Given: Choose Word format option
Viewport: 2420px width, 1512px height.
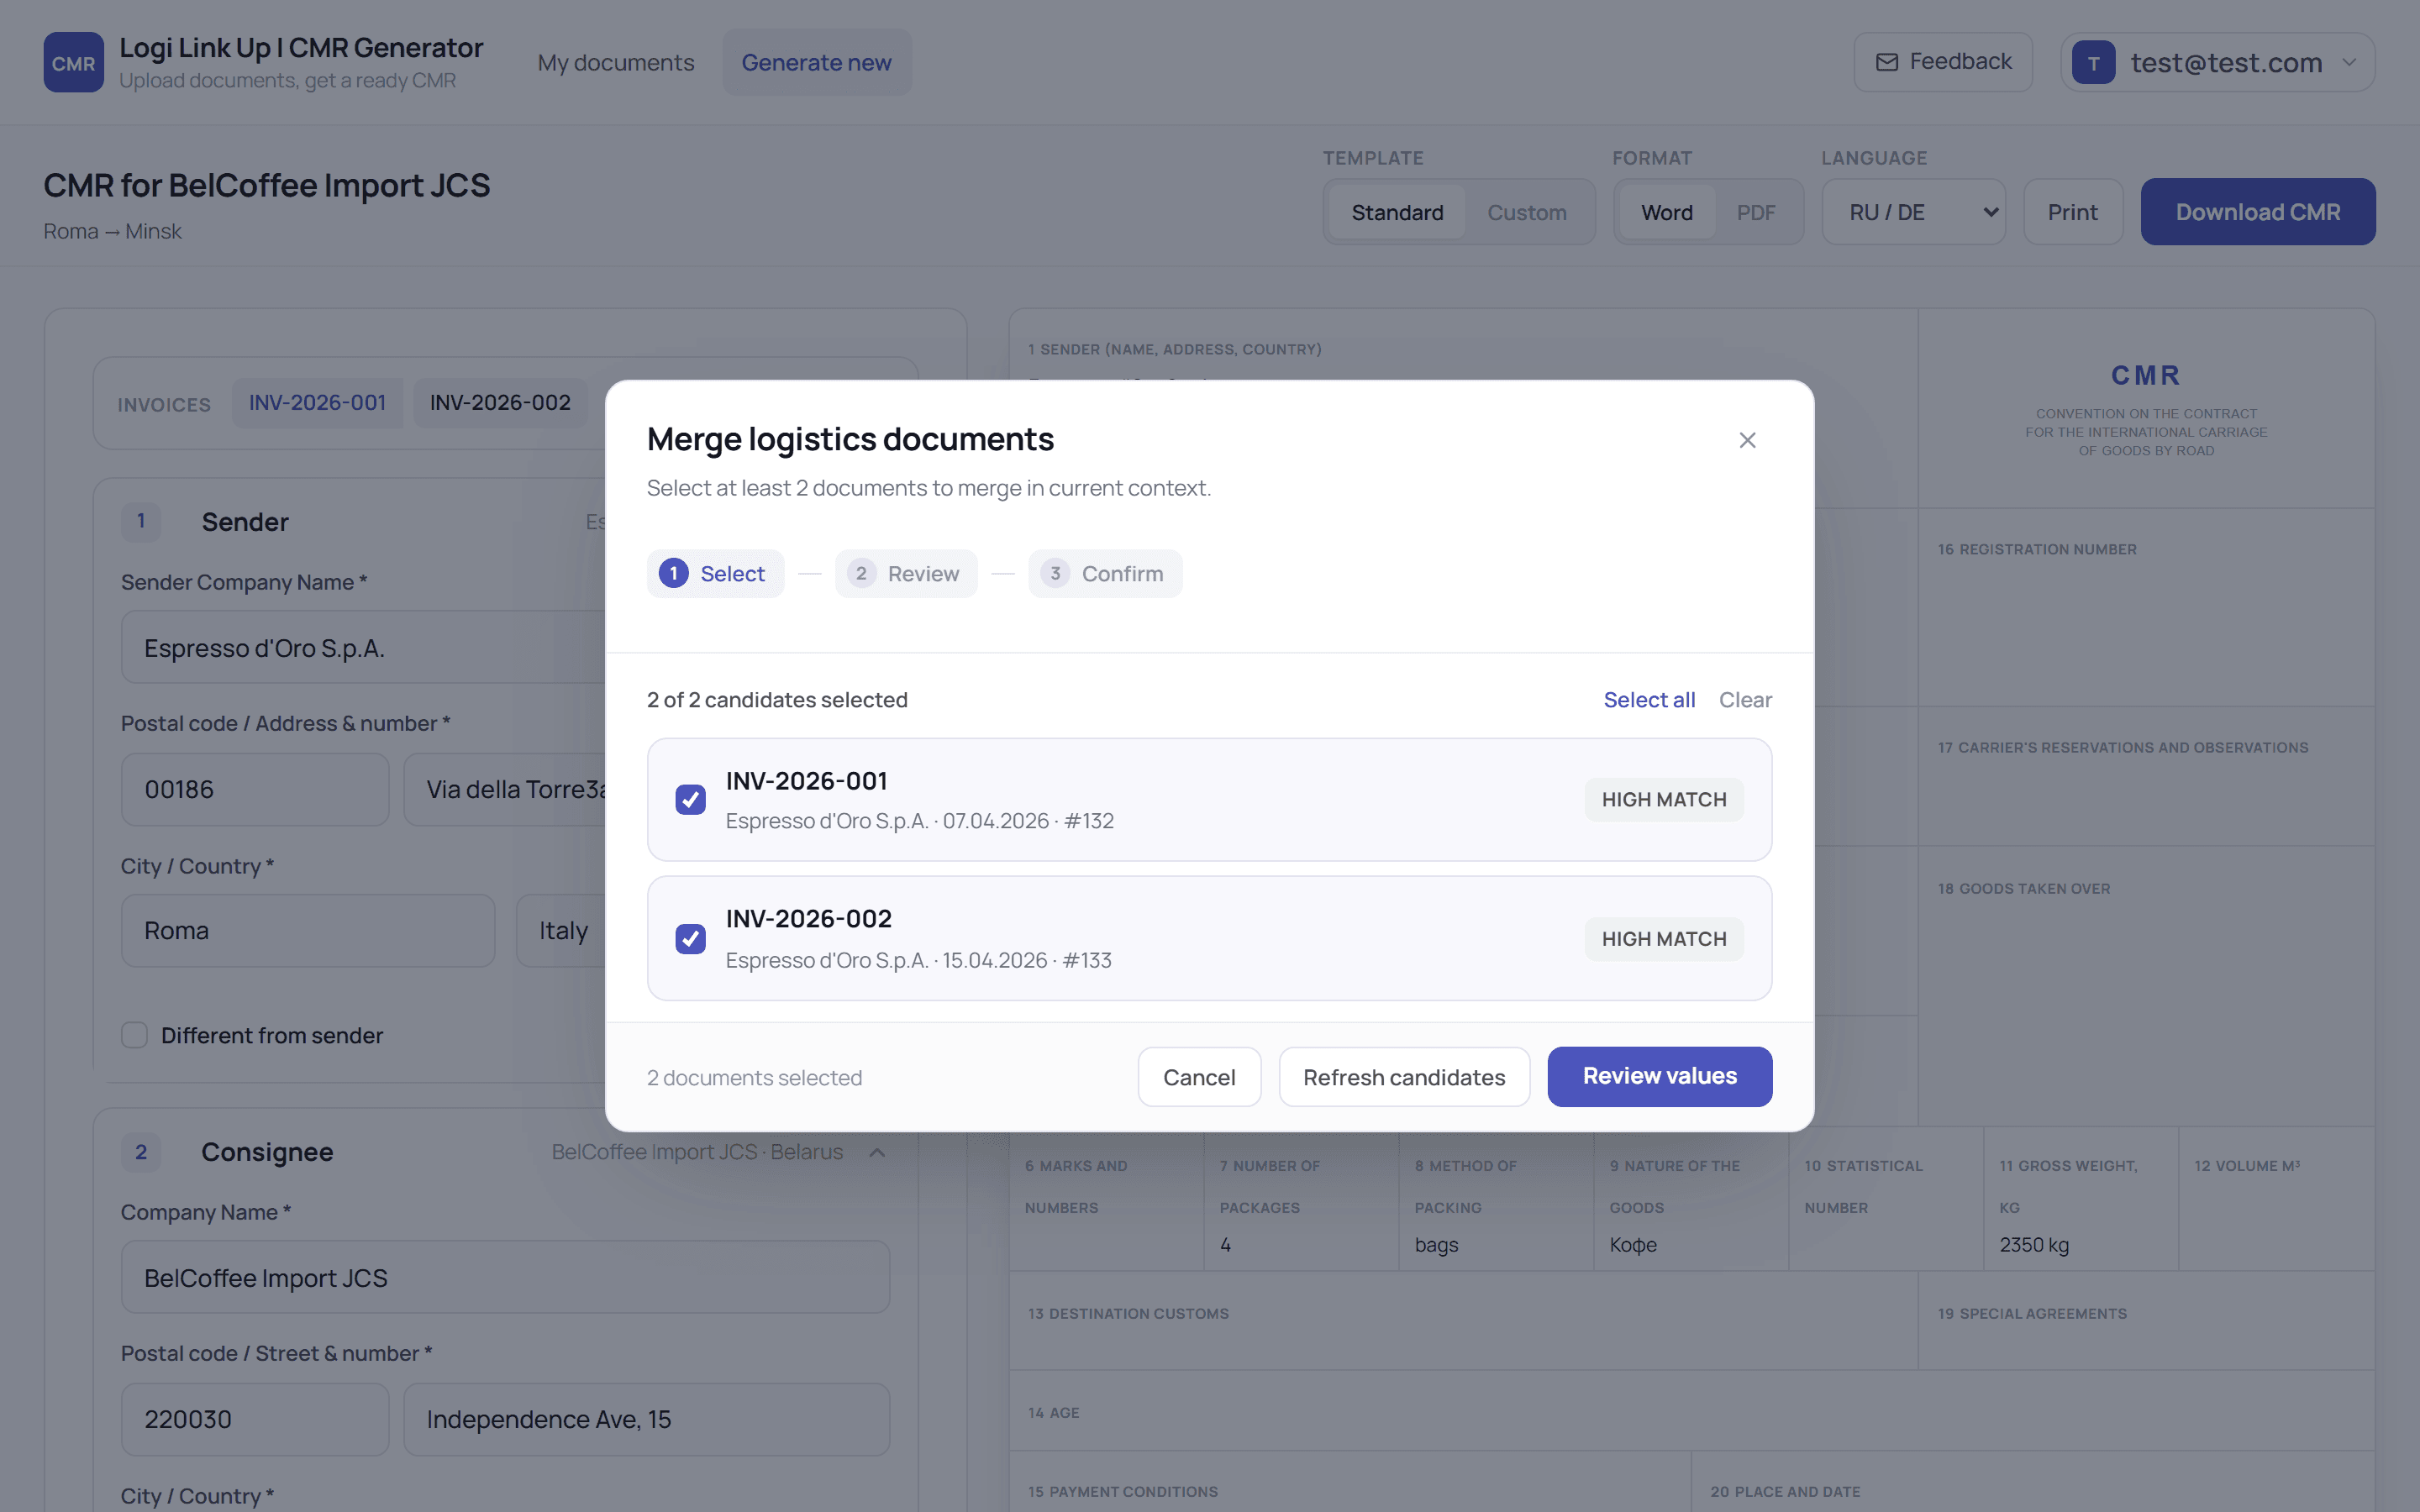Looking at the screenshot, I should 1666,212.
